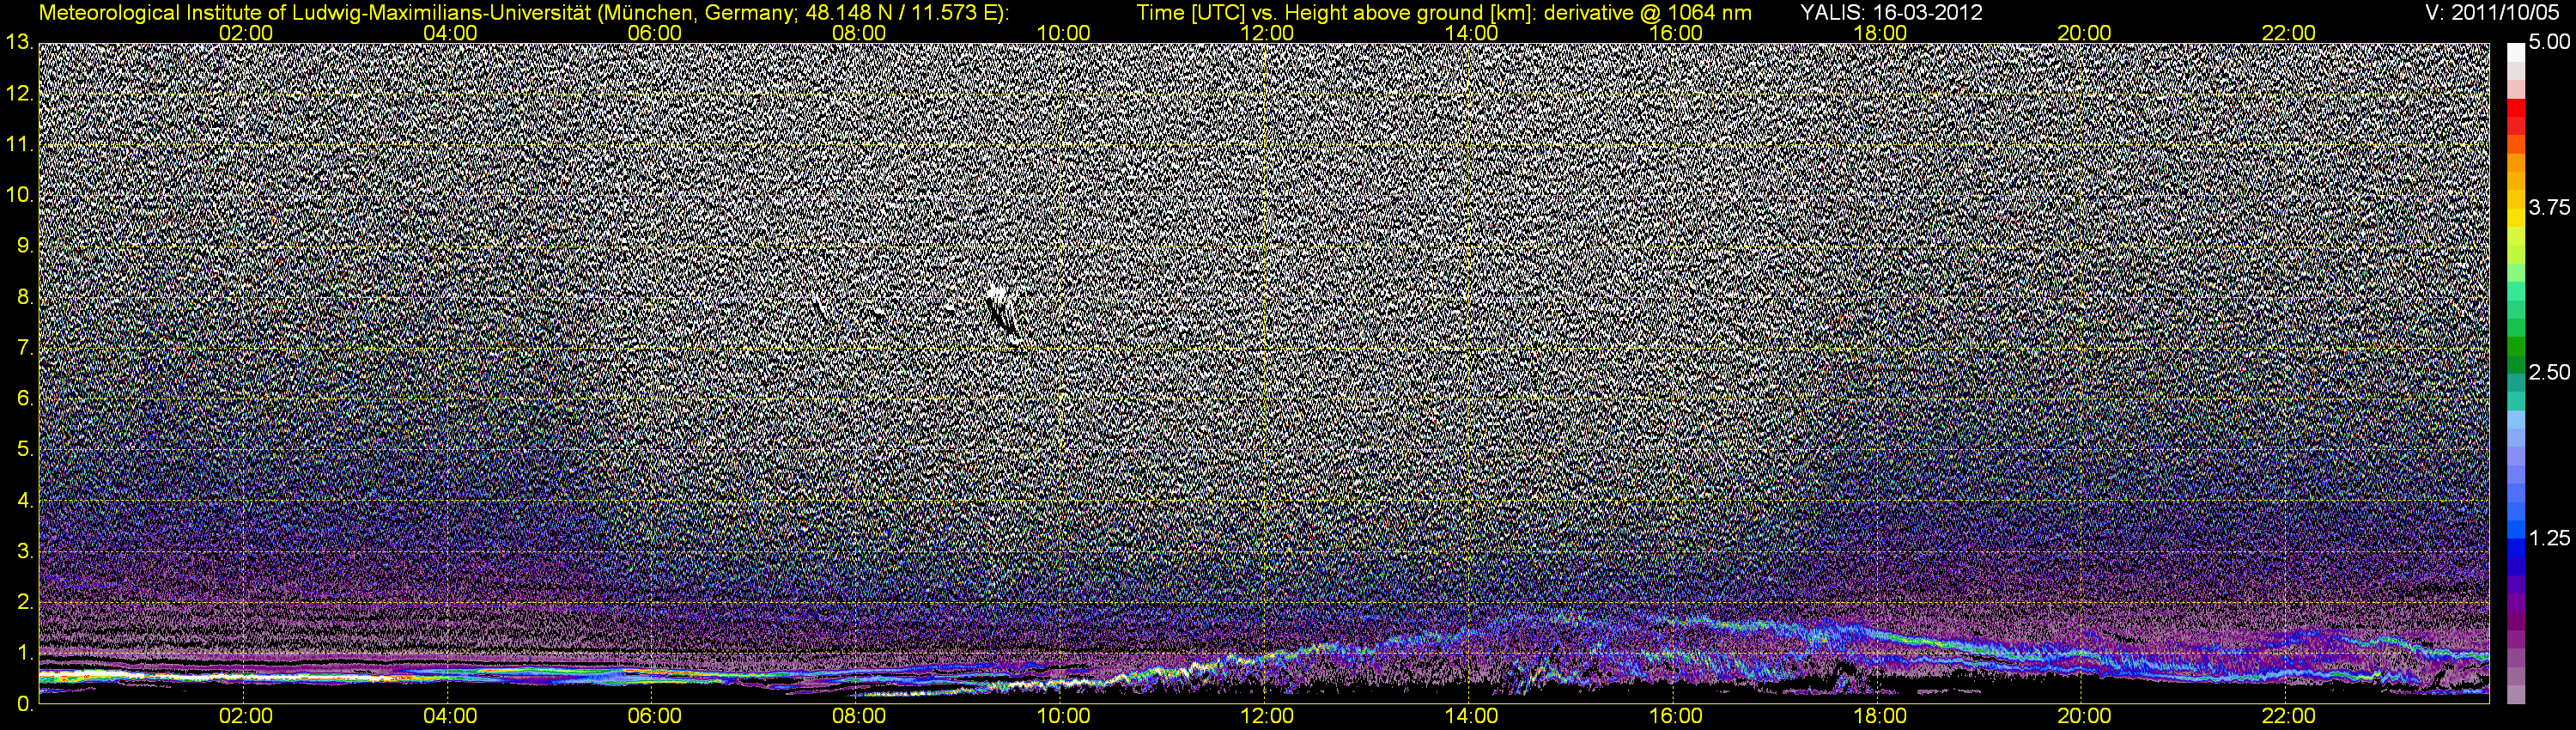This screenshot has width=2576, height=730.
Task: Click the 0 km height axis label
Action: [x=24, y=704]
